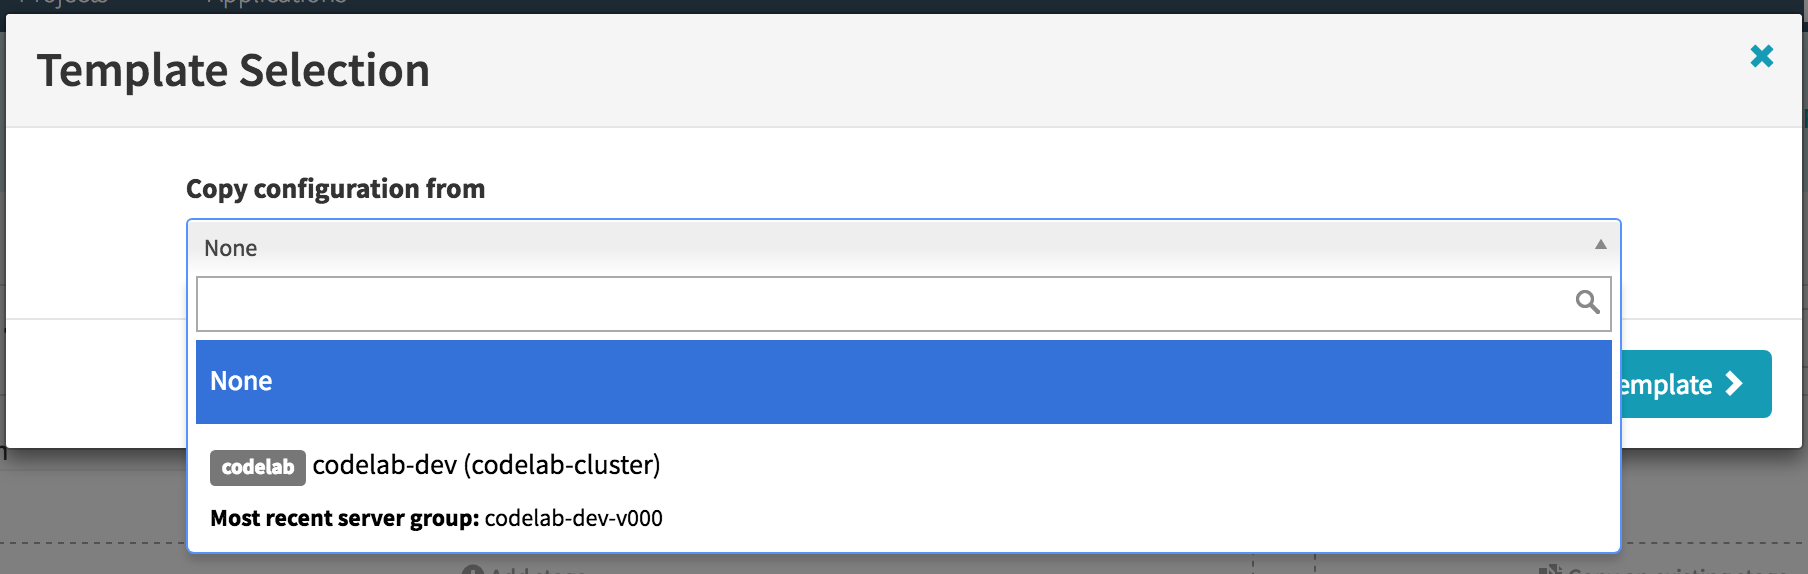
Task: Click the current None value field
Action: tap(903, 248)
